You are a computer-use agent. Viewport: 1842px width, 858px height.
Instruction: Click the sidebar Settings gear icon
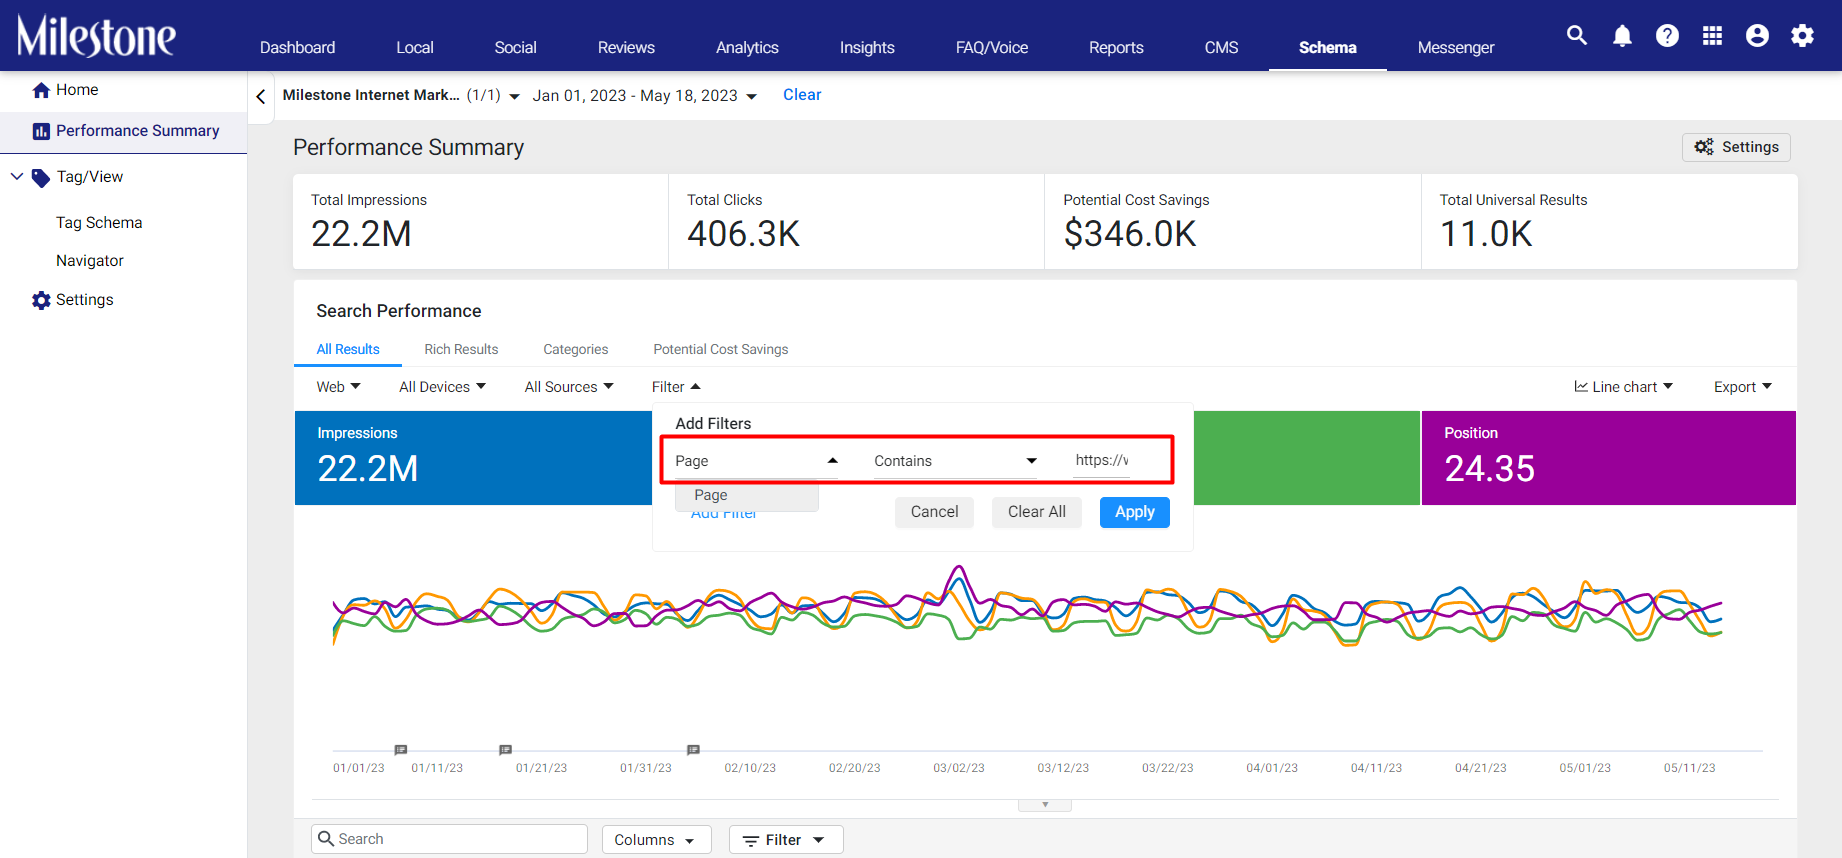tap(41, 300)
